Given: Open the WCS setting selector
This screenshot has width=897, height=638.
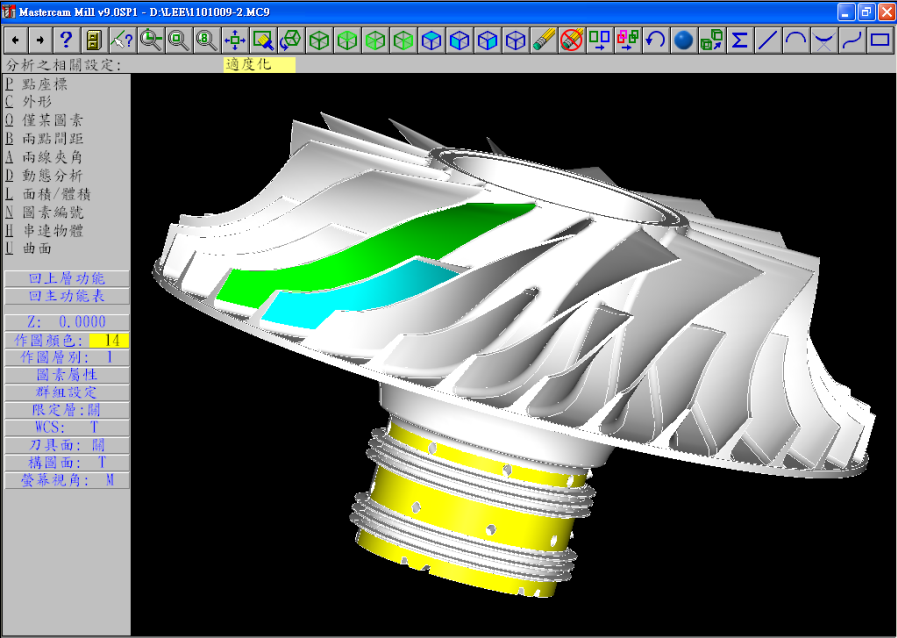Looking at the screenshot, I should (x=66, y=427).
